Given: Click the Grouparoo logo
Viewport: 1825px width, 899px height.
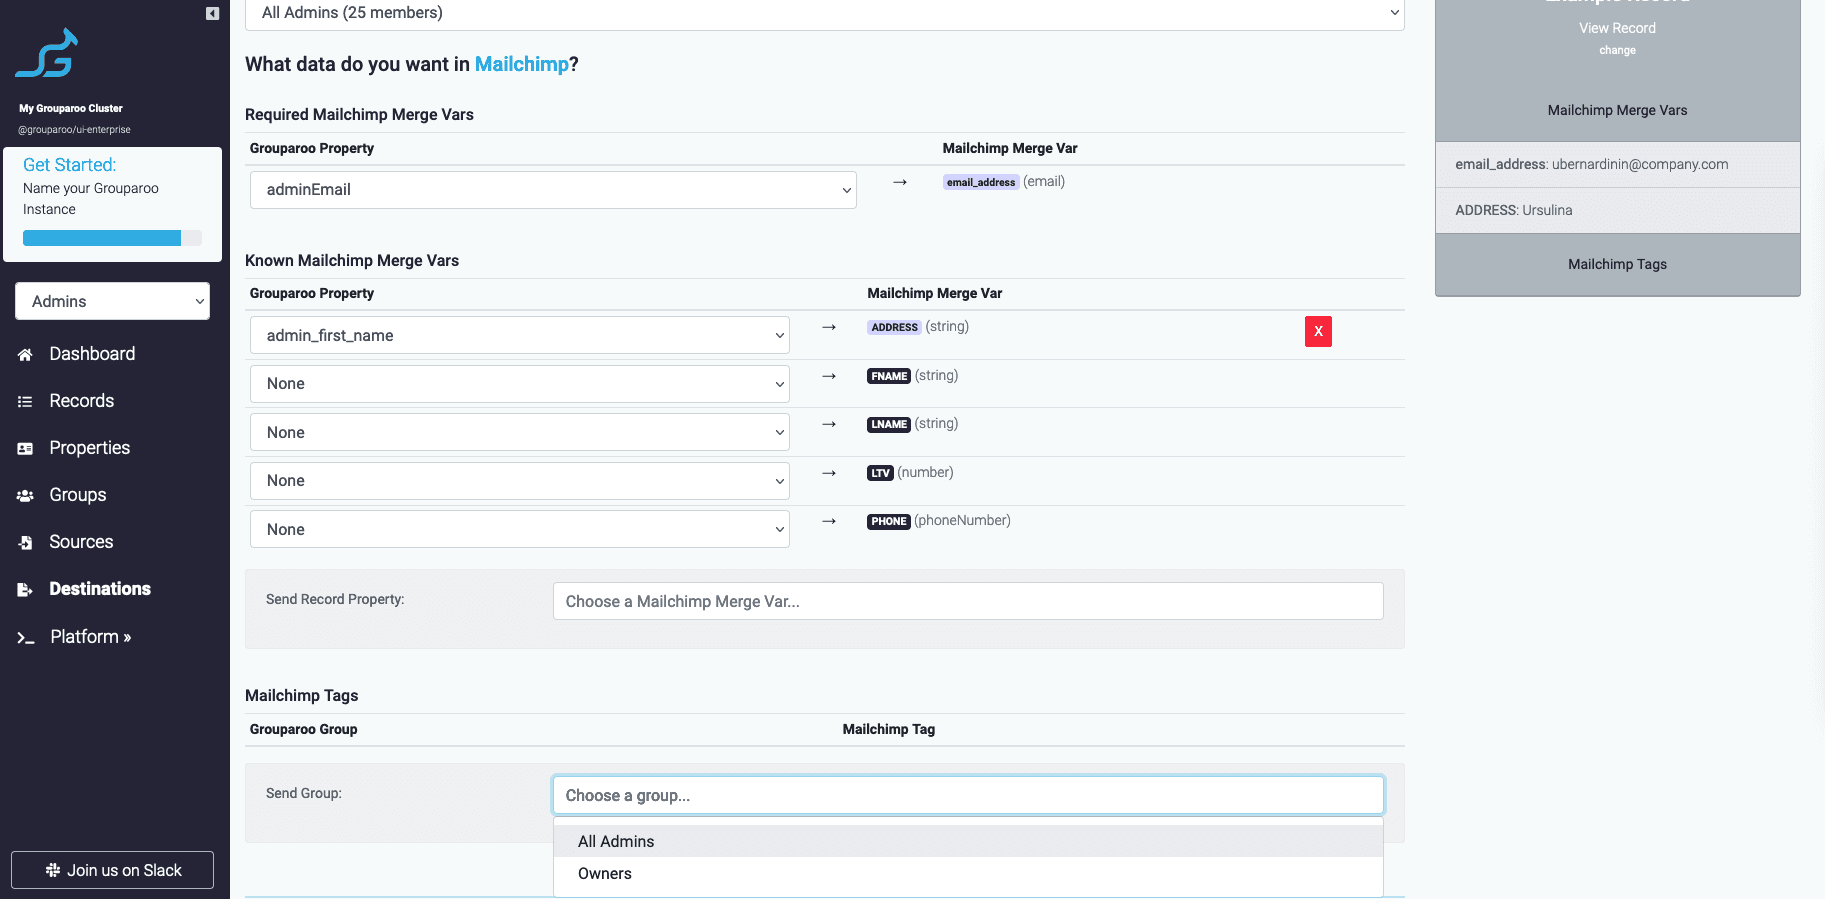Looking at the screenshot, I should pos(47,54).
